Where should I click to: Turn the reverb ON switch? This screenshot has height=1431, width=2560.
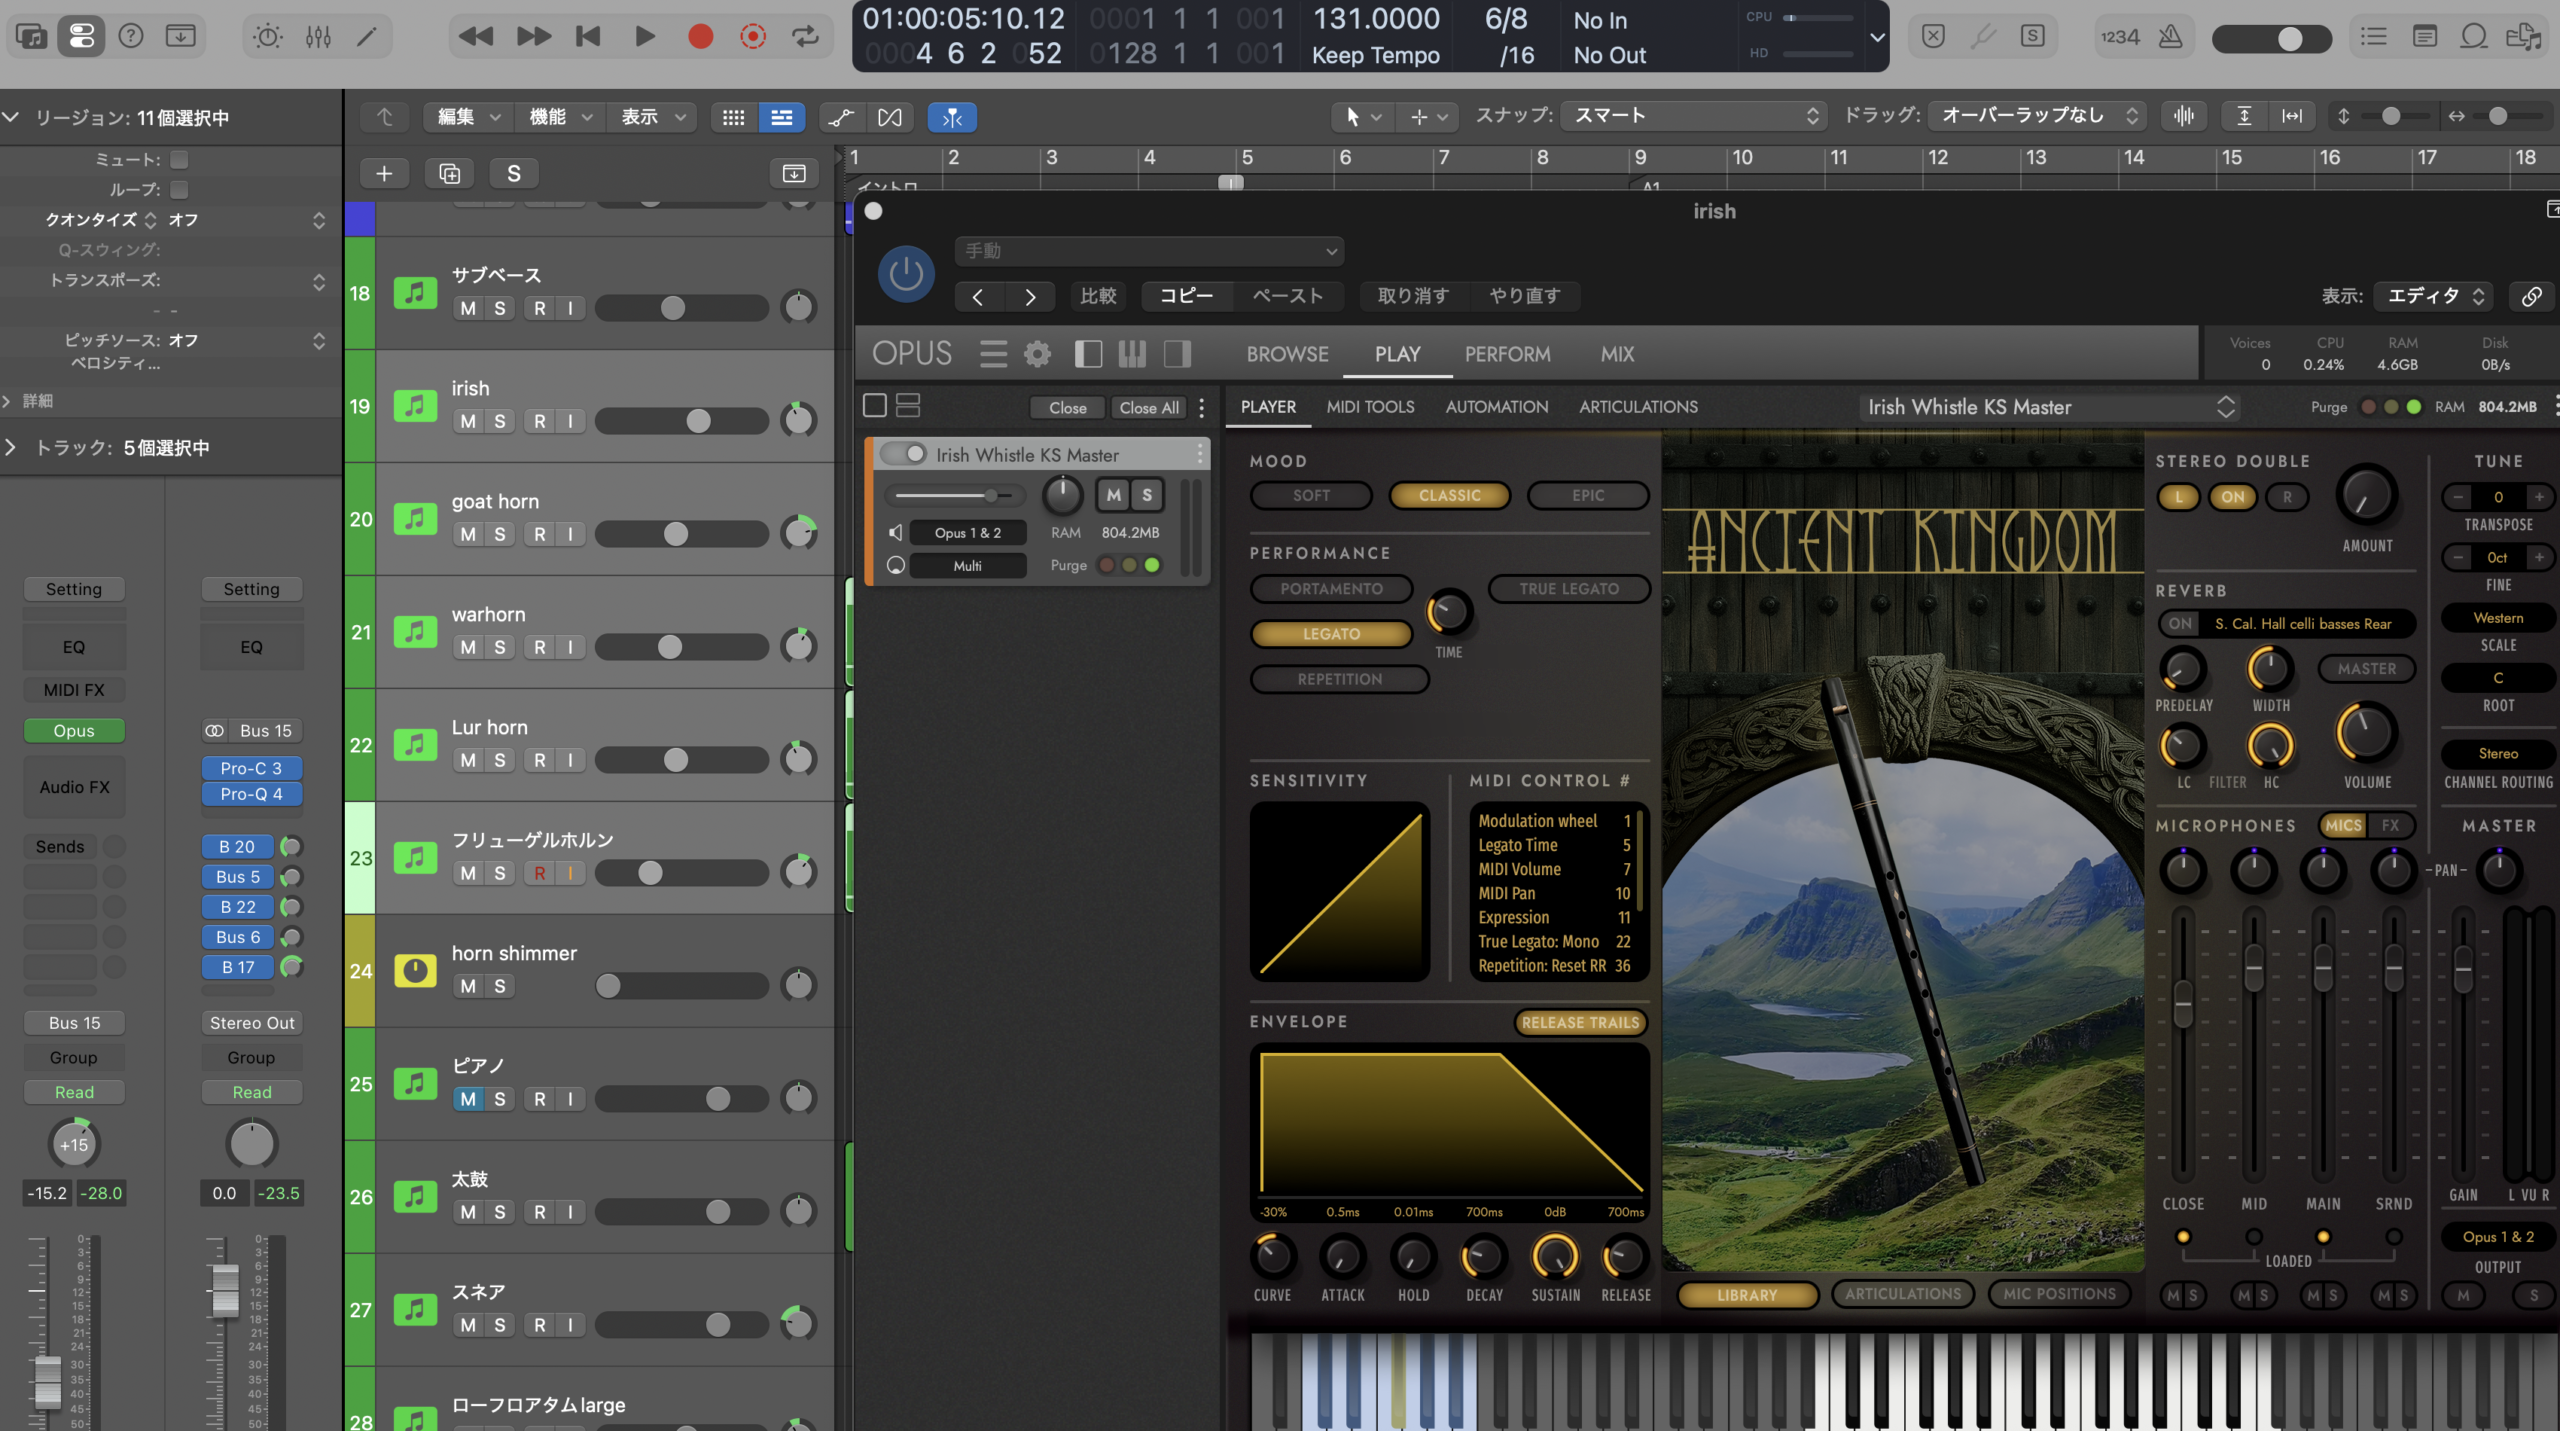pos(2180,624)
